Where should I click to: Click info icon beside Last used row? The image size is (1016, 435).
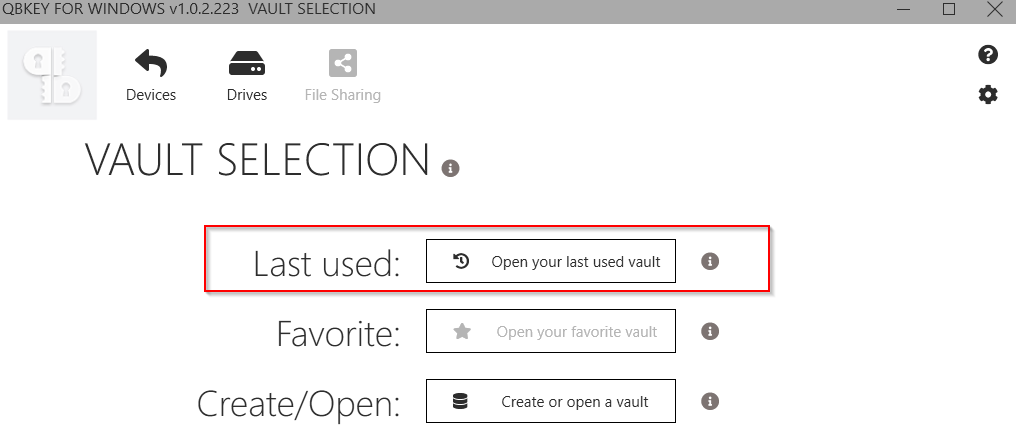coord(710,261)
